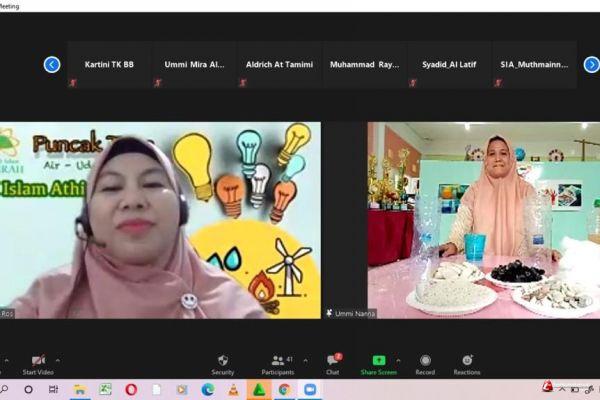The image size is (600, 400).
Task: Click the Zoom icon in the taskbar
Action: (310, 389)
